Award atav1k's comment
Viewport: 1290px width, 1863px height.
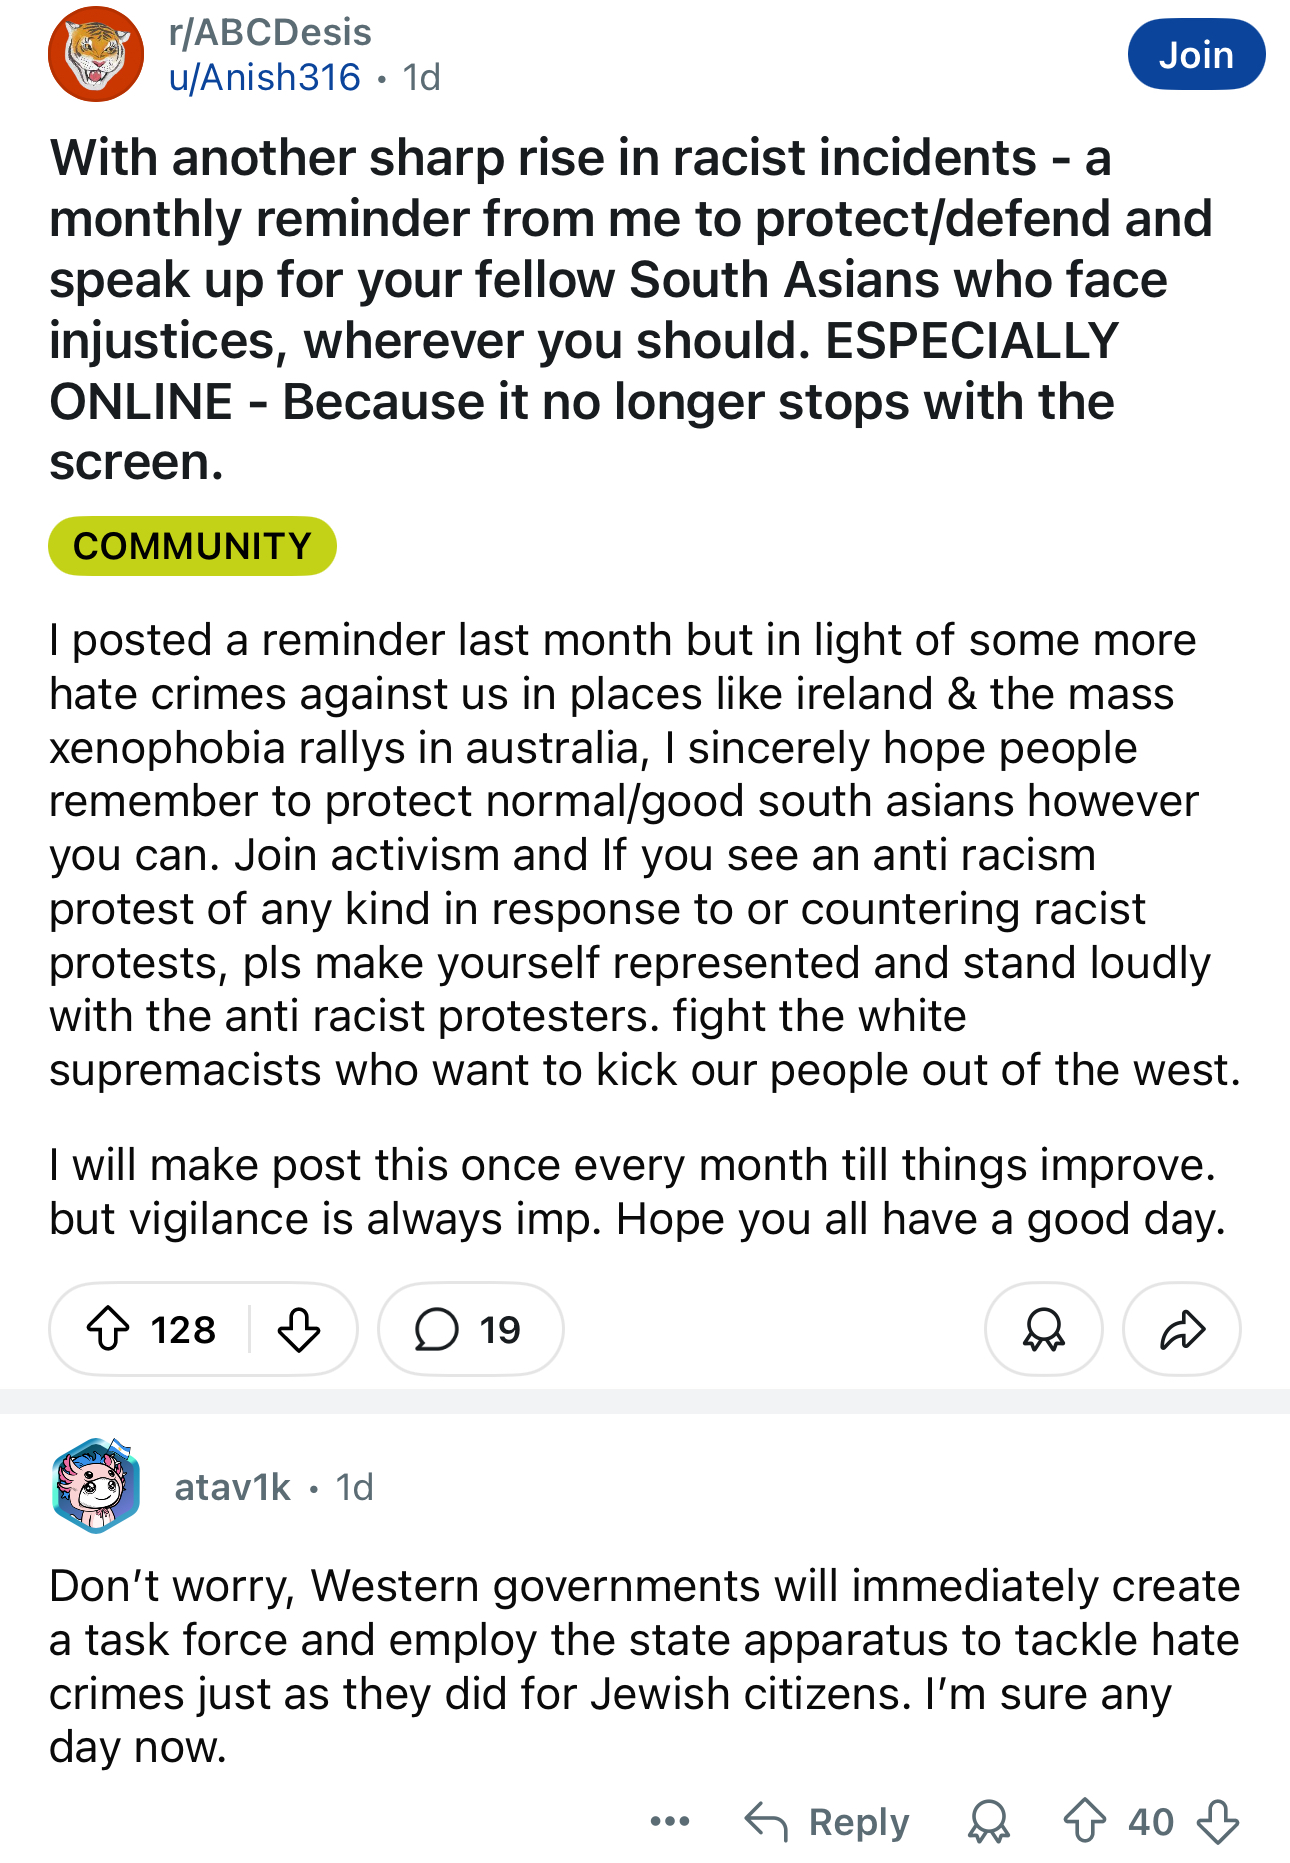(989, 1821)
